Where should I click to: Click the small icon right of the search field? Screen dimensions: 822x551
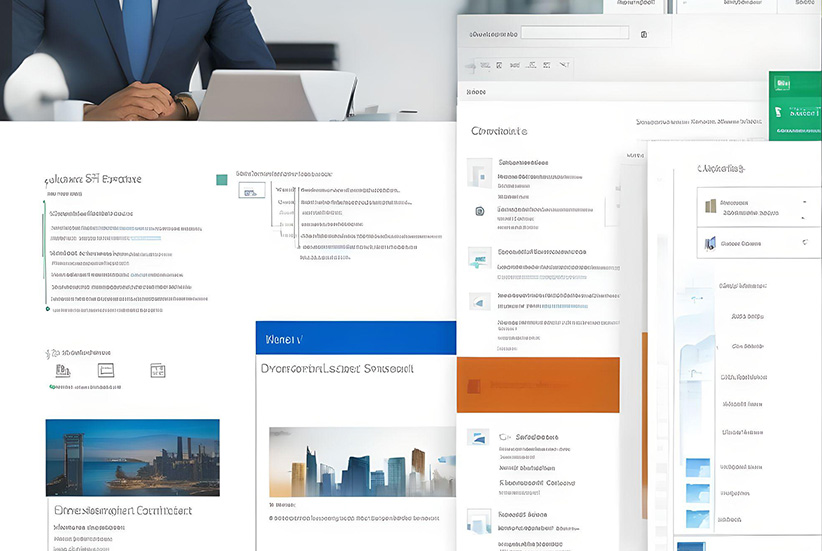[x=643, y=34]
